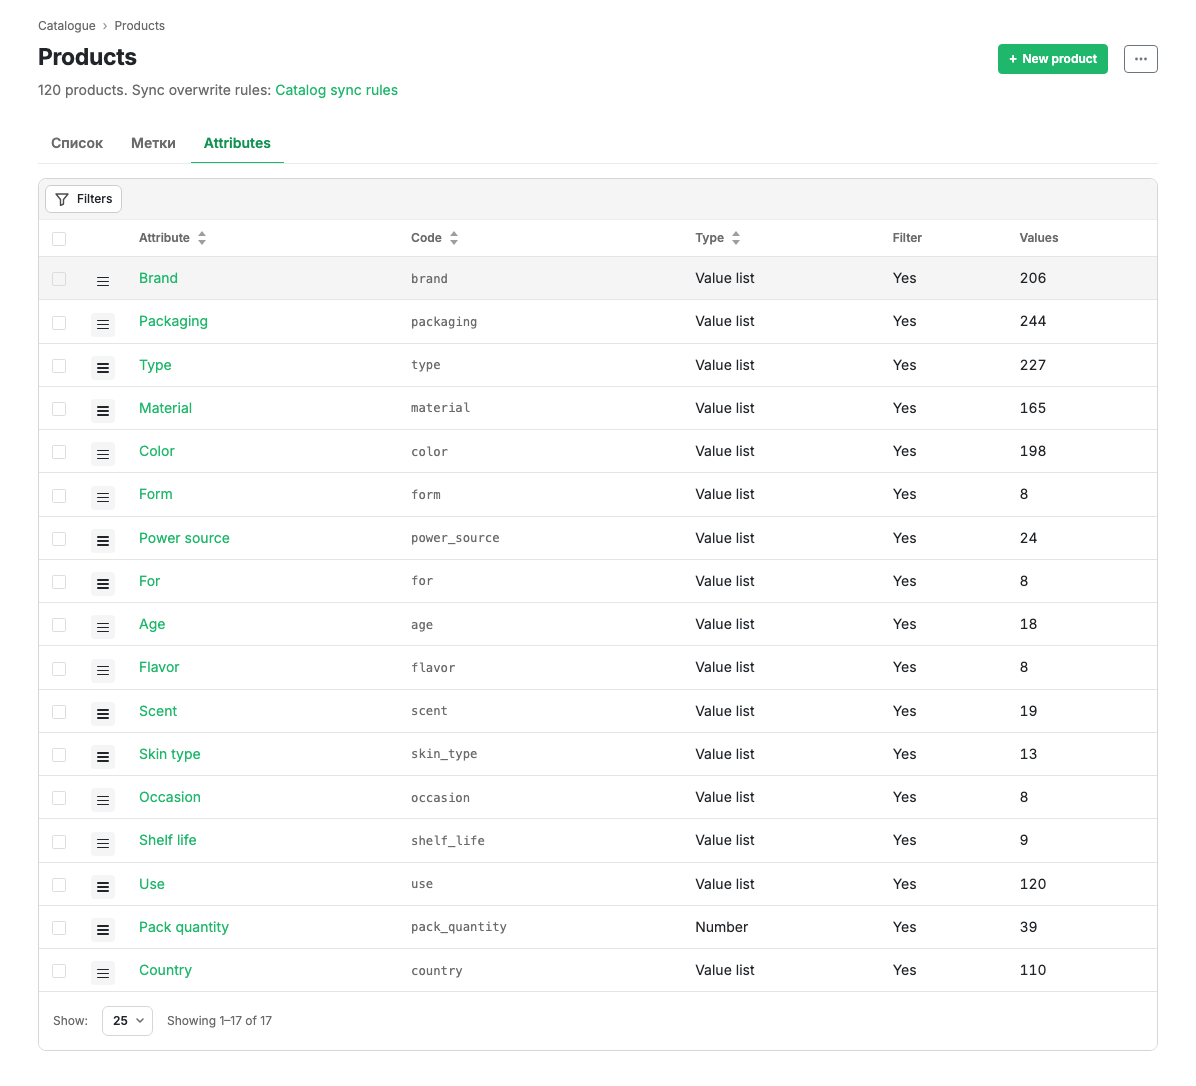Click the drag handle icon for Type row
The image size is (1196, 1086).
(103, 368)
